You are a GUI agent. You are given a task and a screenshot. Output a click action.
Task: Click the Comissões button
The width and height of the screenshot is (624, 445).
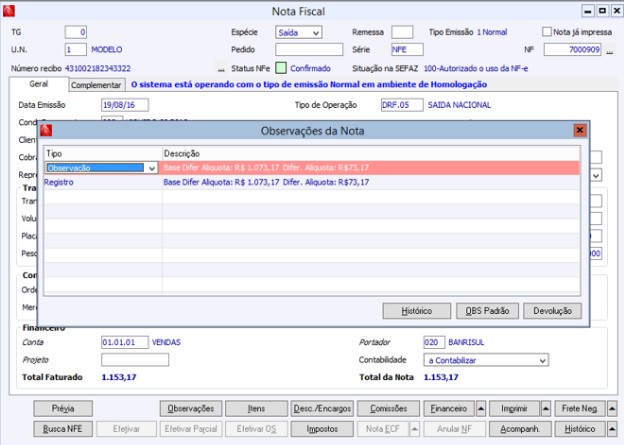point(388,408)
